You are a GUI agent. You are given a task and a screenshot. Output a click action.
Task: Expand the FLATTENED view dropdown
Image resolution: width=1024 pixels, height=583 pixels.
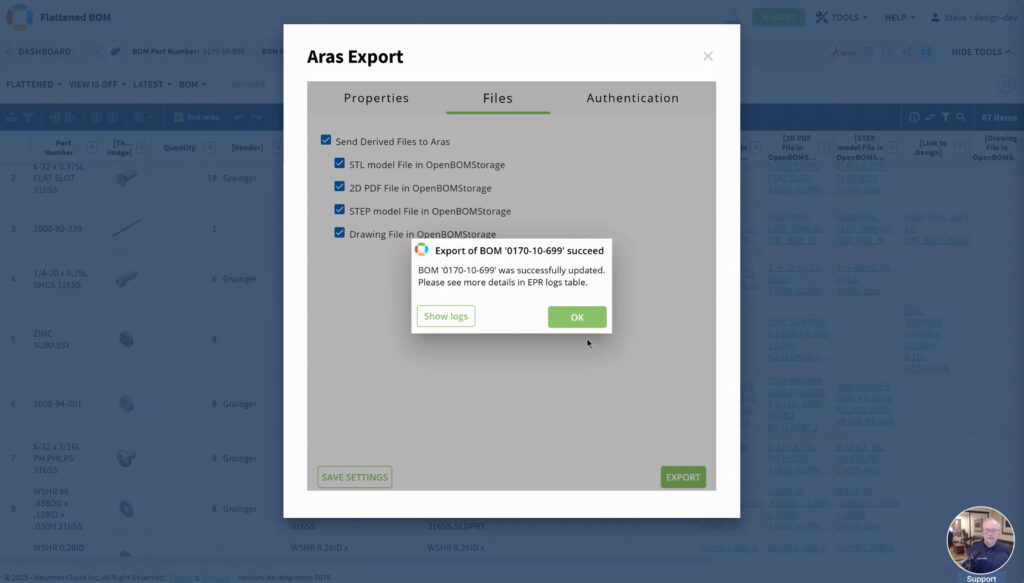[x=34, y=84]
